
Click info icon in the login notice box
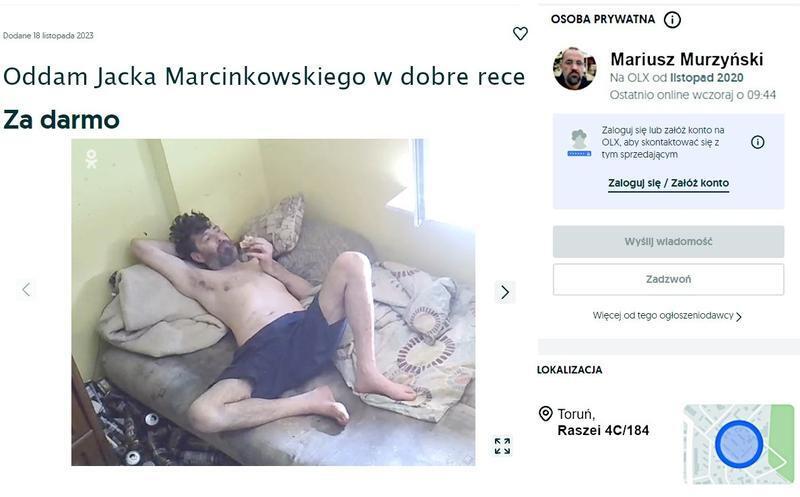pyautogui.click(x=758, y=142)
